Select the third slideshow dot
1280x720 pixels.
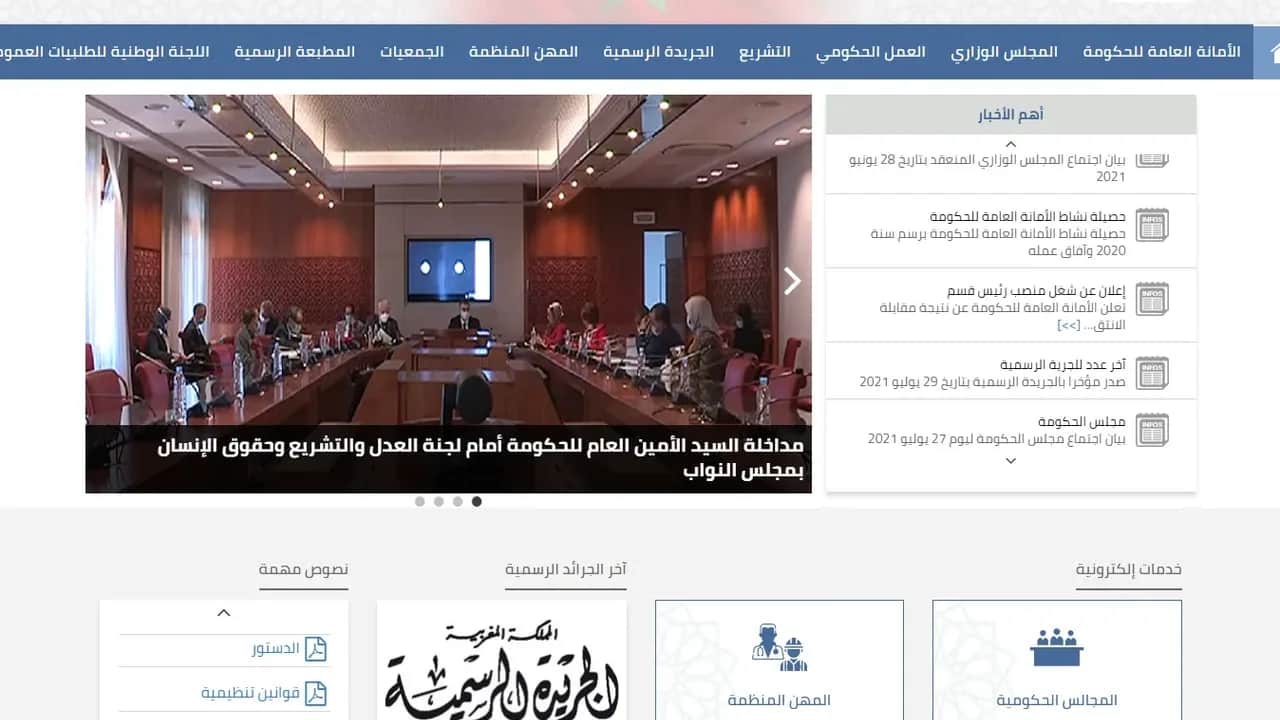pos(458,502)
